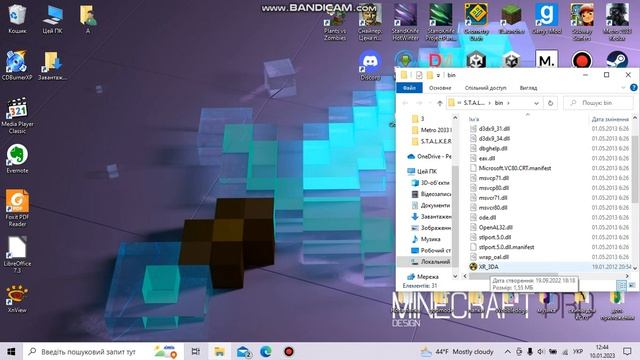Open the Спільний доступ ribbon tab
This screenshot has width=640, height=360.
pyautogui.click(x=485, y=88)
